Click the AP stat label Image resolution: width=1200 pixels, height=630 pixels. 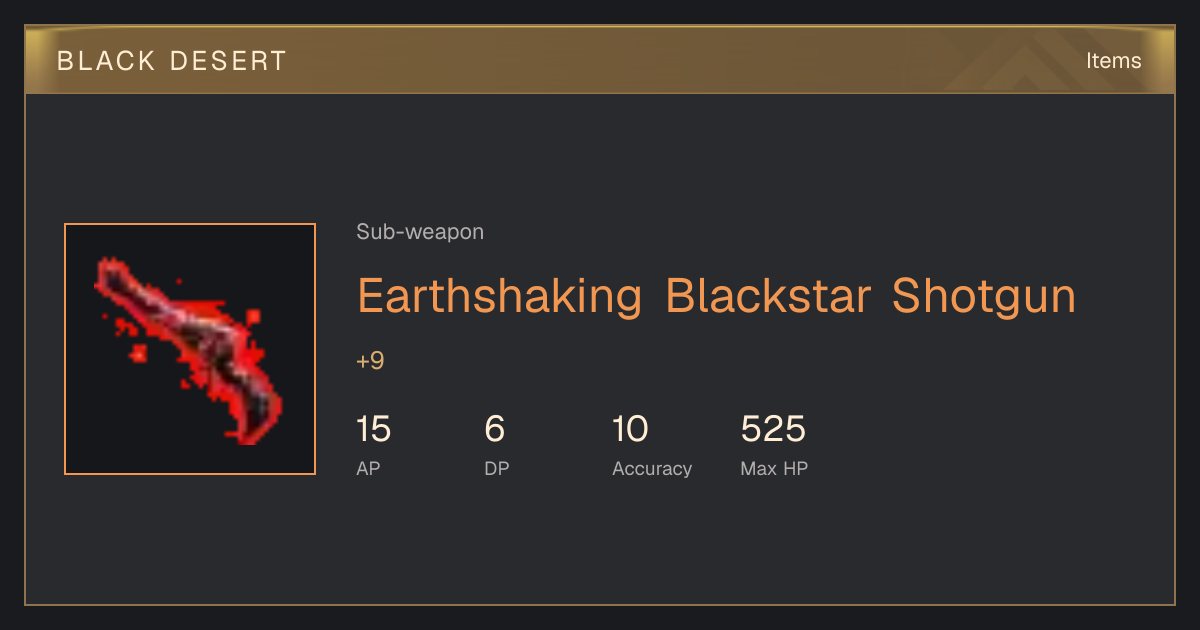point(368,468)
